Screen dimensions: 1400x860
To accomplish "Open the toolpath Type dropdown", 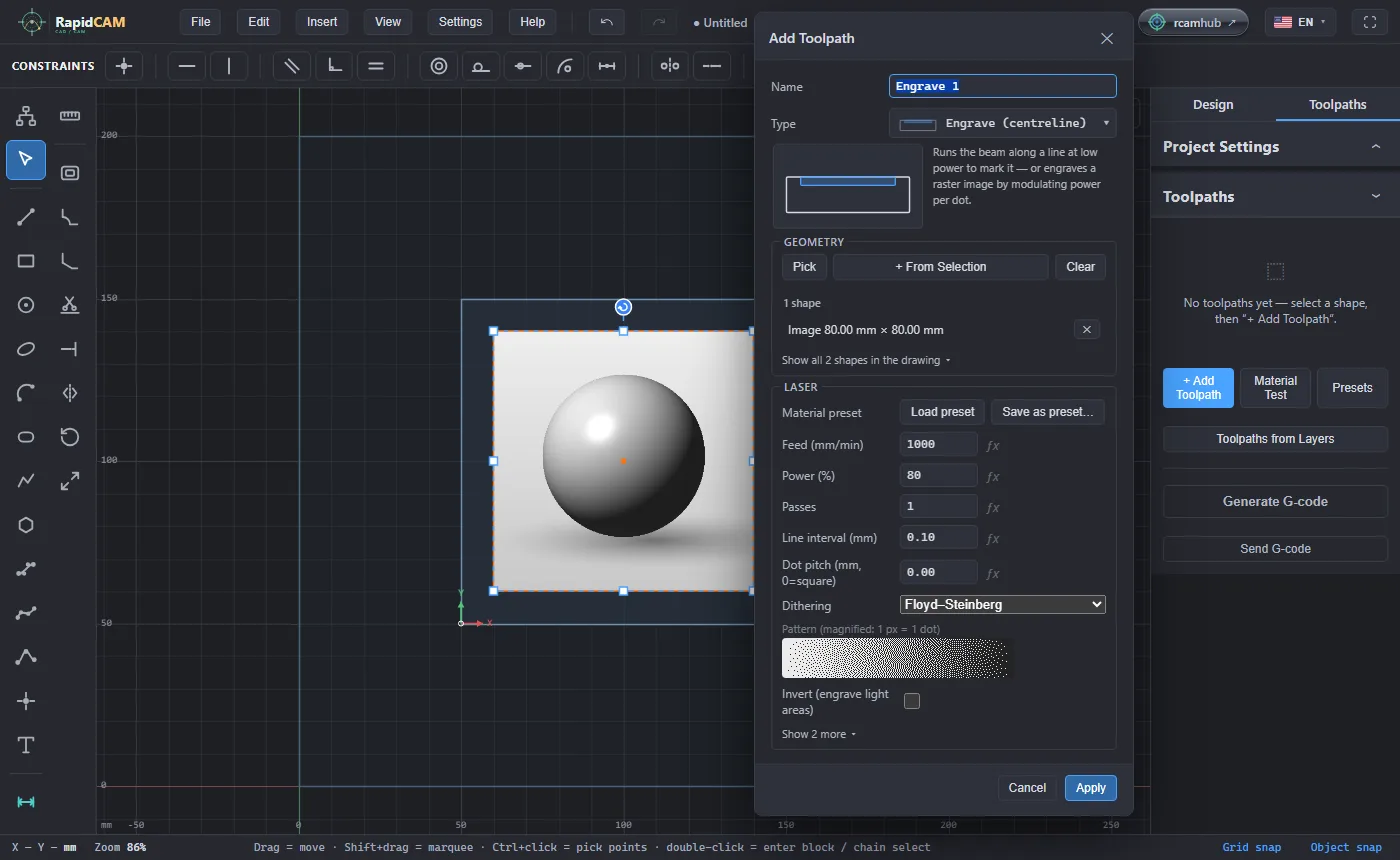I will click(1003, 123).
